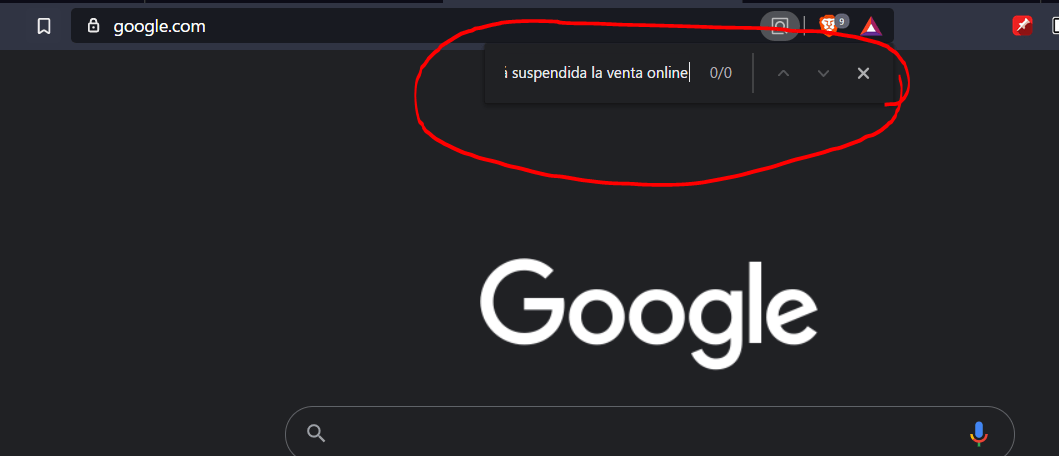The height and width of the screenshot is (456, 1059).
Task: Select the google.com URL in the address bar
Action: click(x=159, y=26)
